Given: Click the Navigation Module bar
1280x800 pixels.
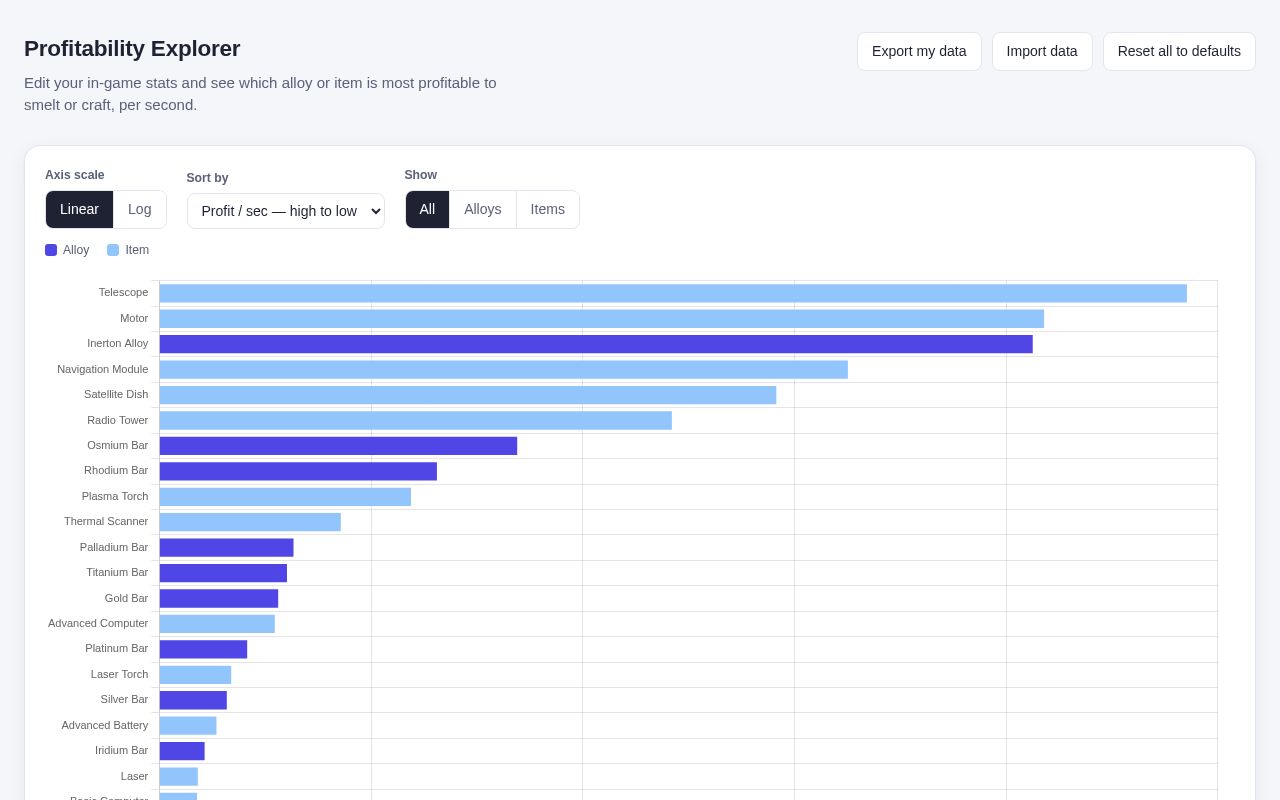Looking at the screenshot, I should pyautogui.click(x=504, y=370).
